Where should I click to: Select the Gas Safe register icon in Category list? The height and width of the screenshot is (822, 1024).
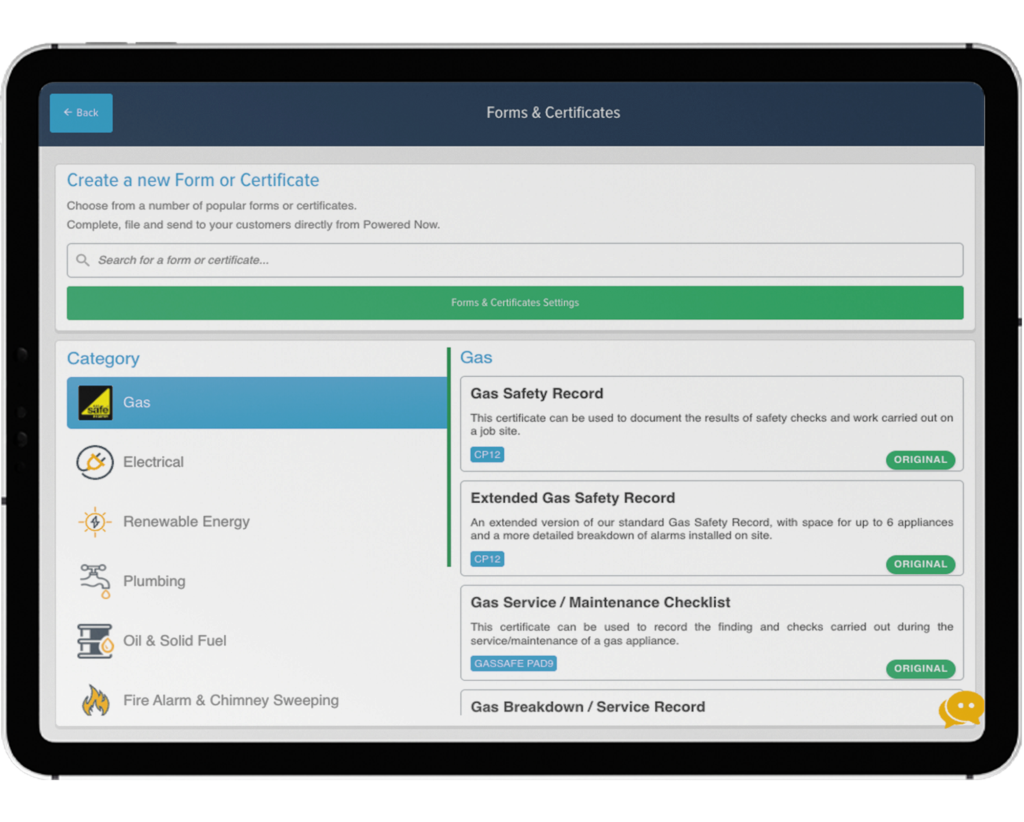point(94,403)
